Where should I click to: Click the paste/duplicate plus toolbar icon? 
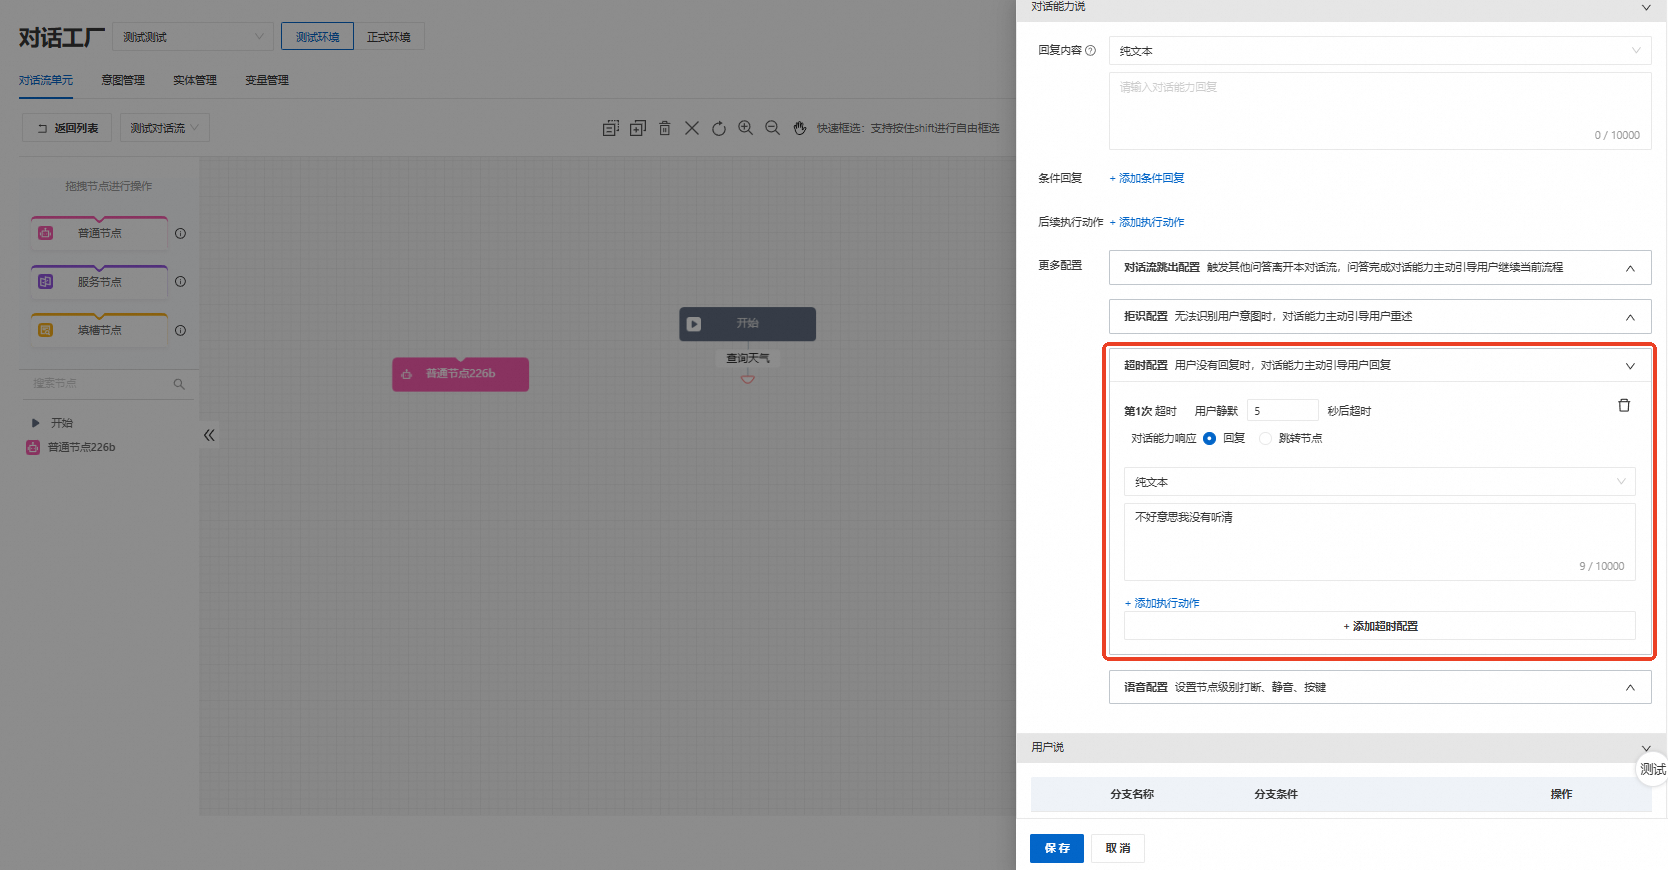(637, 128)
